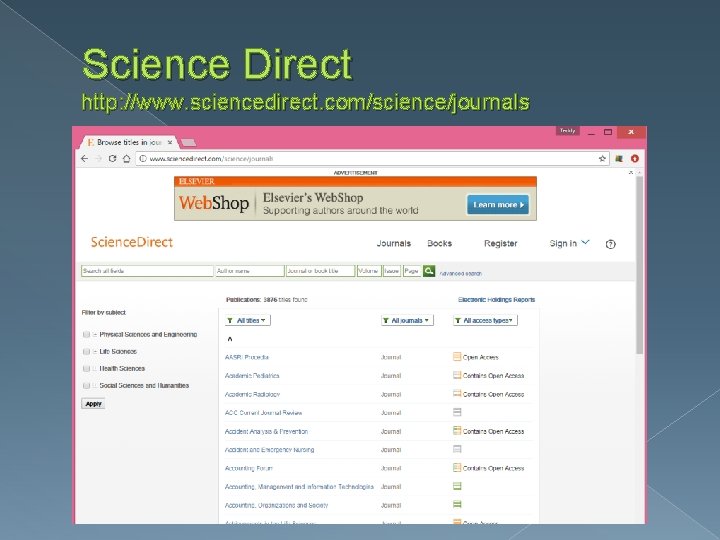Click the Teddy profile button in title bar

[x=568, y=131]
